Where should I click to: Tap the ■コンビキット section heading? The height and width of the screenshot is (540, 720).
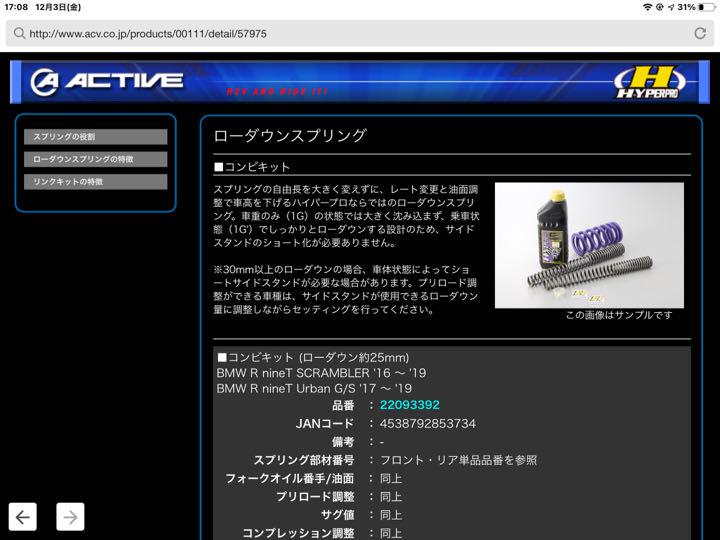pos(252,167)
